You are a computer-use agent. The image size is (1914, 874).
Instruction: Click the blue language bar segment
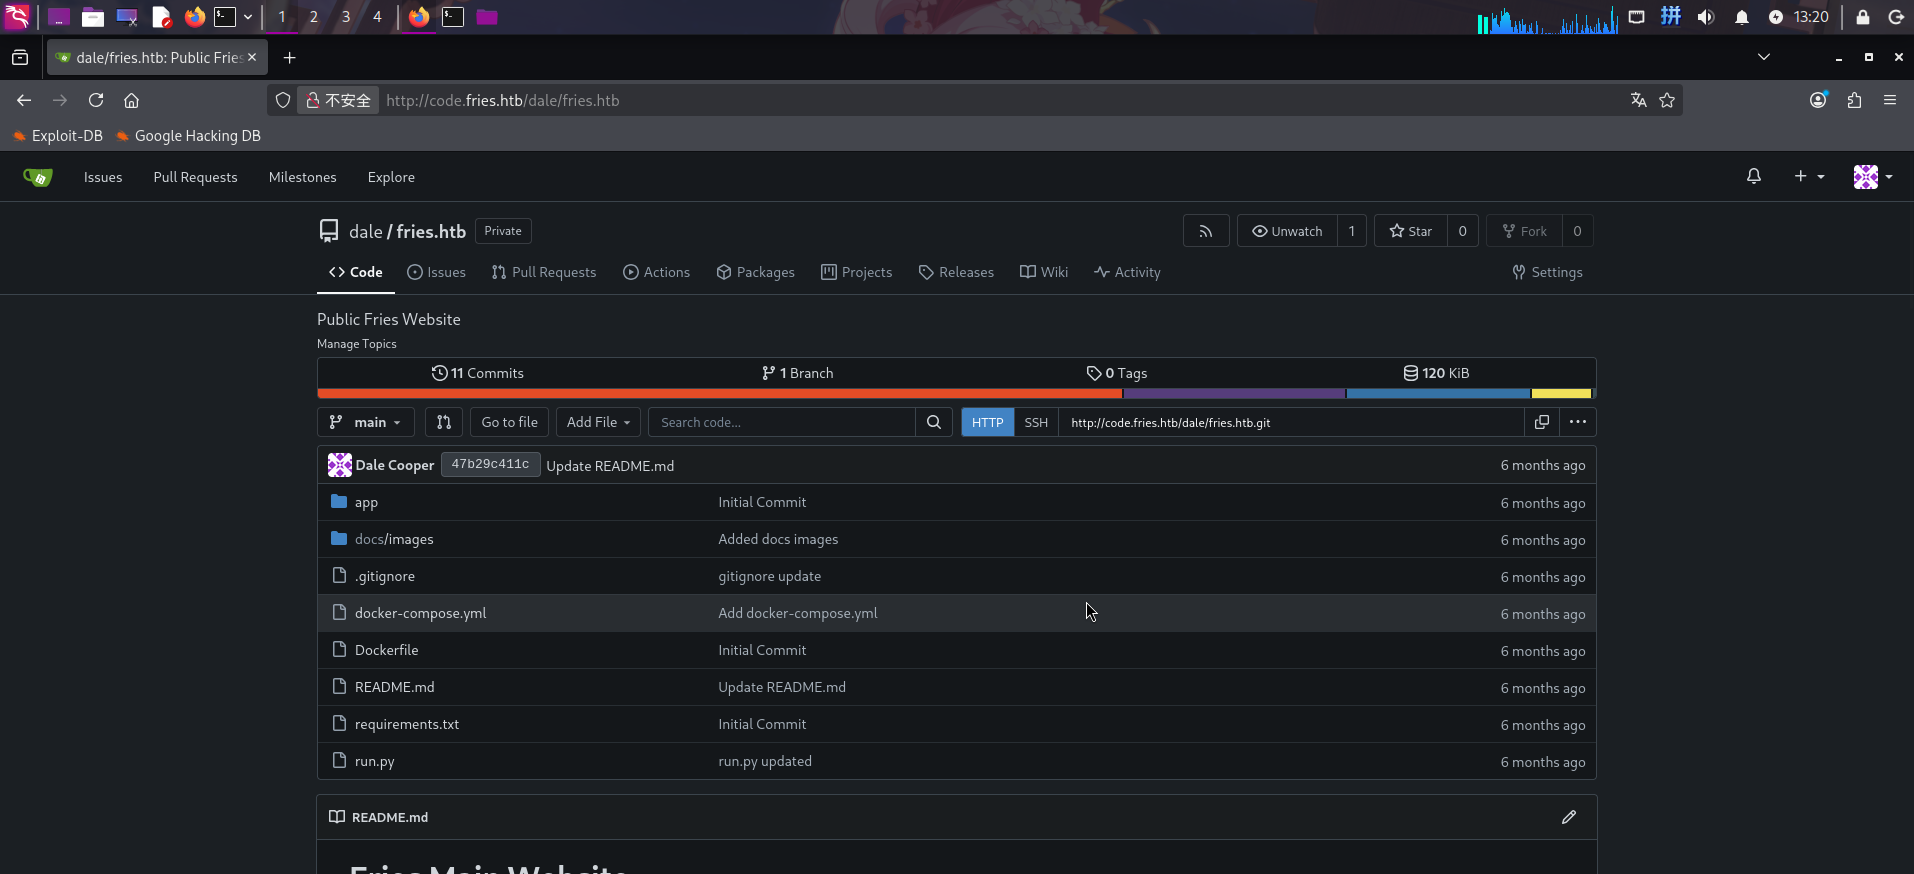[x=1438, y=394]
